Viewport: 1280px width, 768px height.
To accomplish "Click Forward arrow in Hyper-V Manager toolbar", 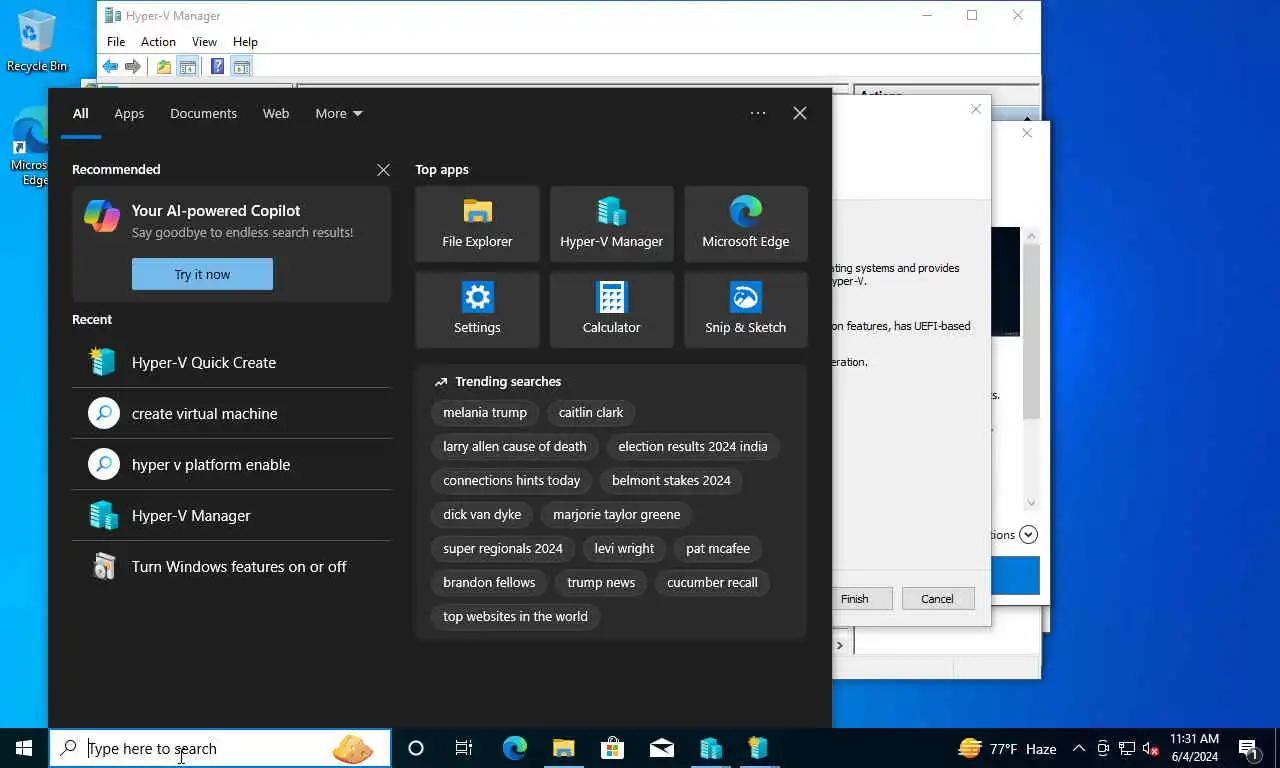I will [132, 67].
